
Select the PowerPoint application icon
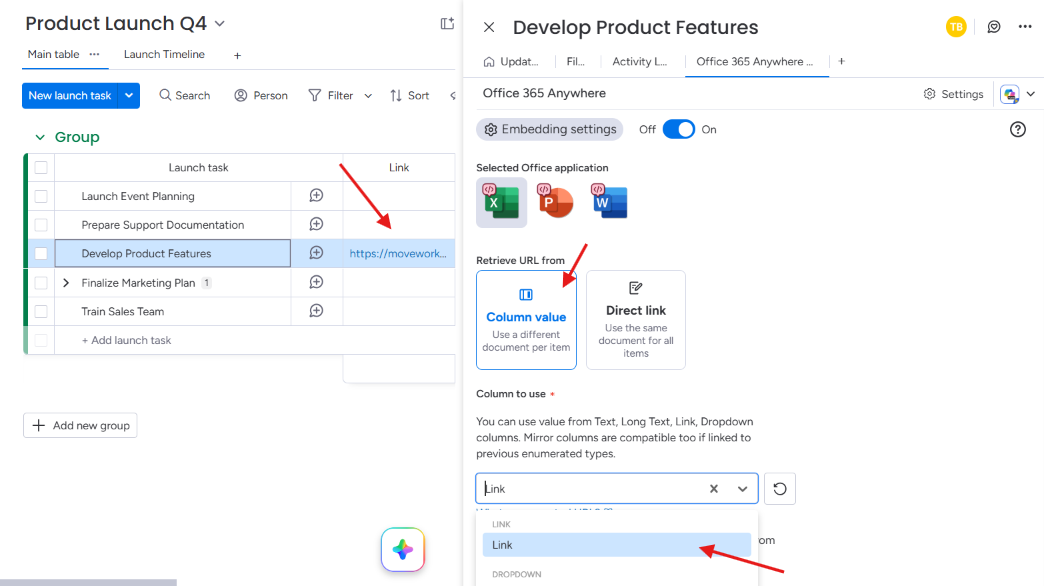(x=555, y=201)
